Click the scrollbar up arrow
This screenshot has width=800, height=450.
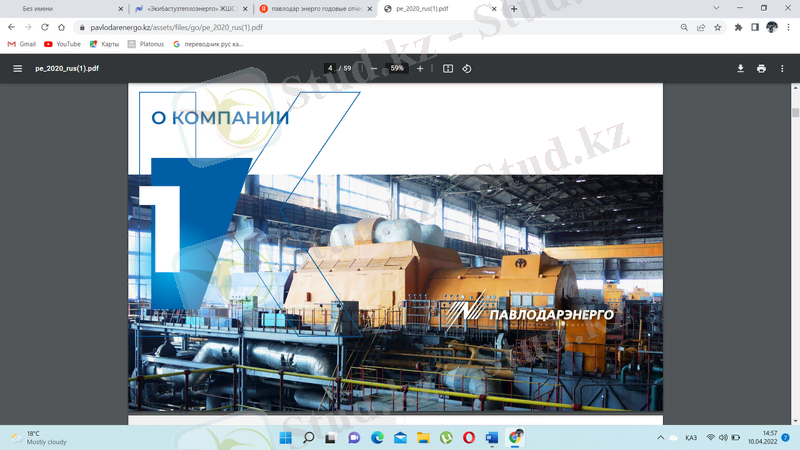[795, 88]
